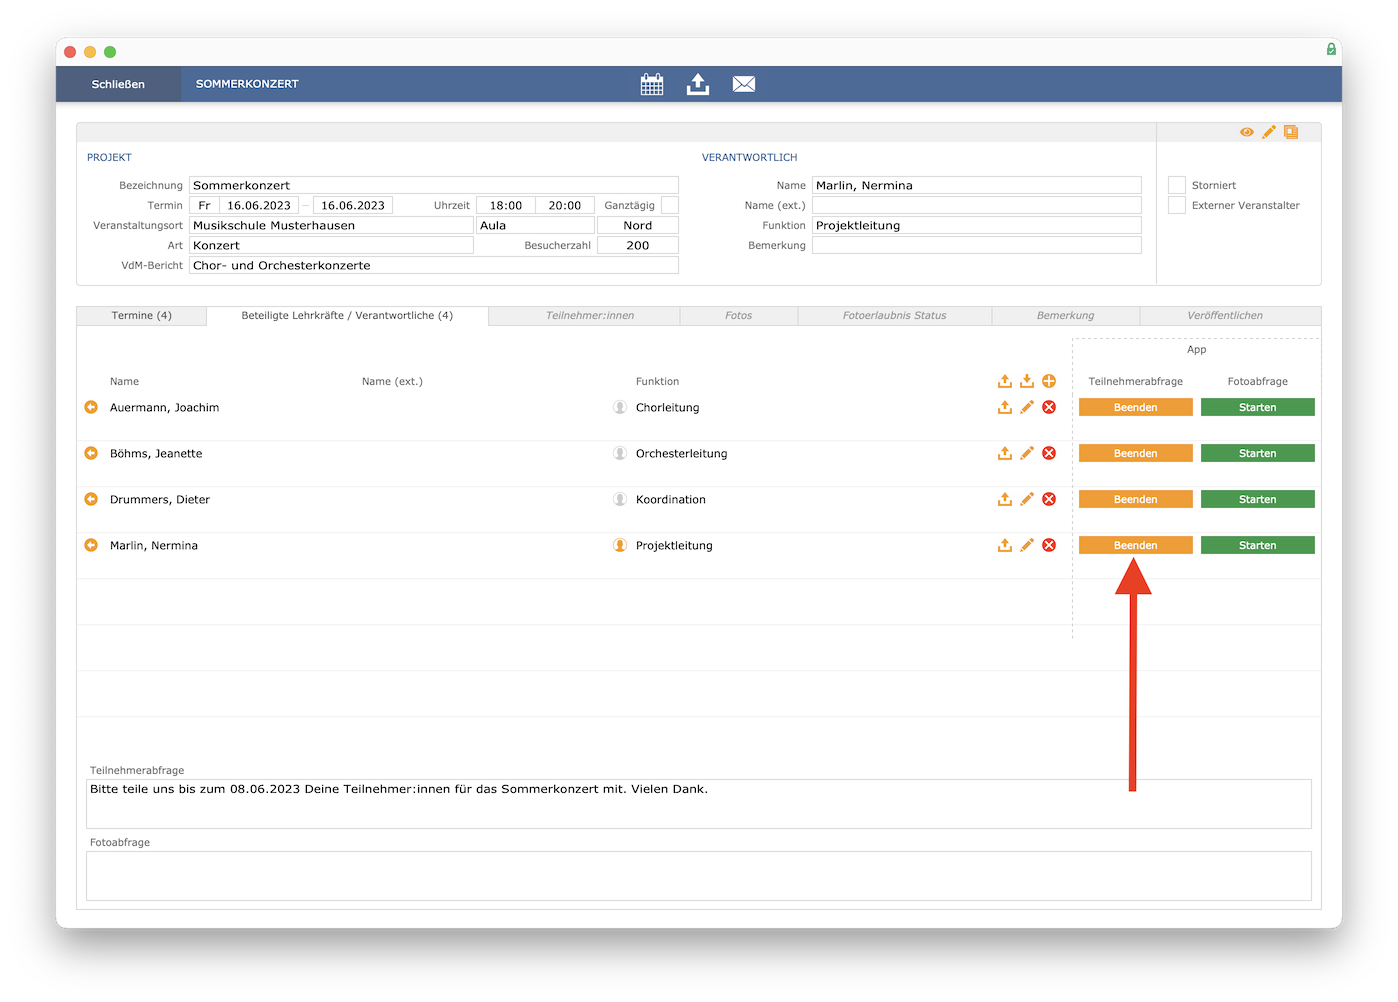Enable the Externer Veranstalter checkbox

coord(1177,205)
